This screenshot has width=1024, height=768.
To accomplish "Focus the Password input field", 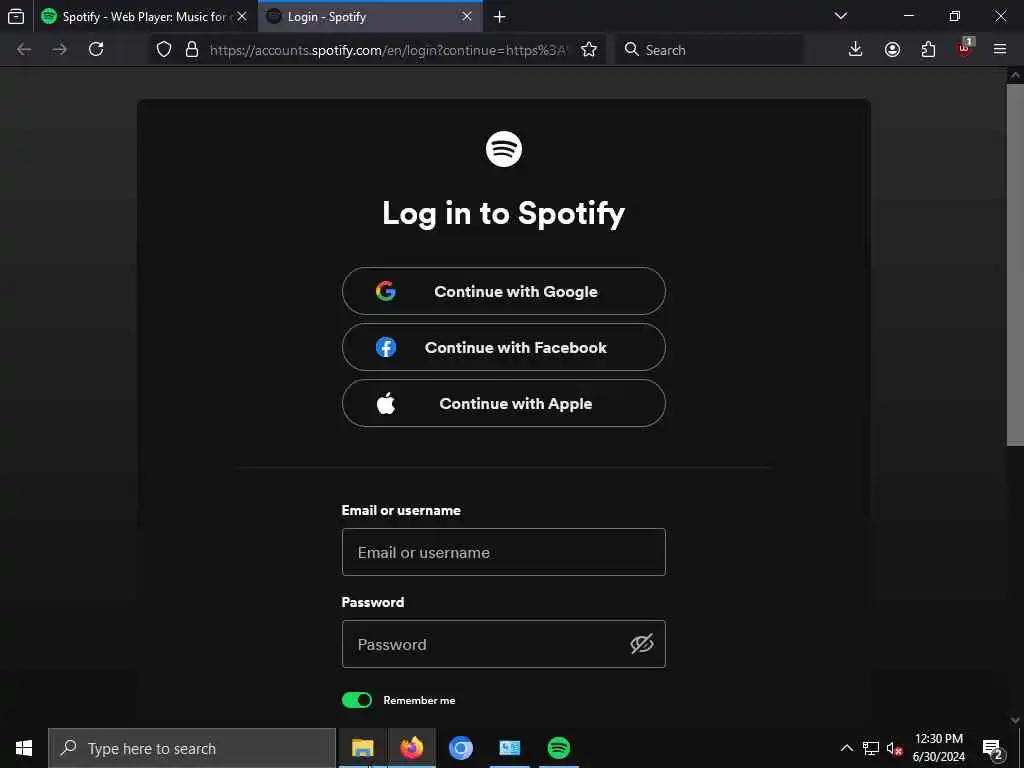I will click(x=504, y=645).
